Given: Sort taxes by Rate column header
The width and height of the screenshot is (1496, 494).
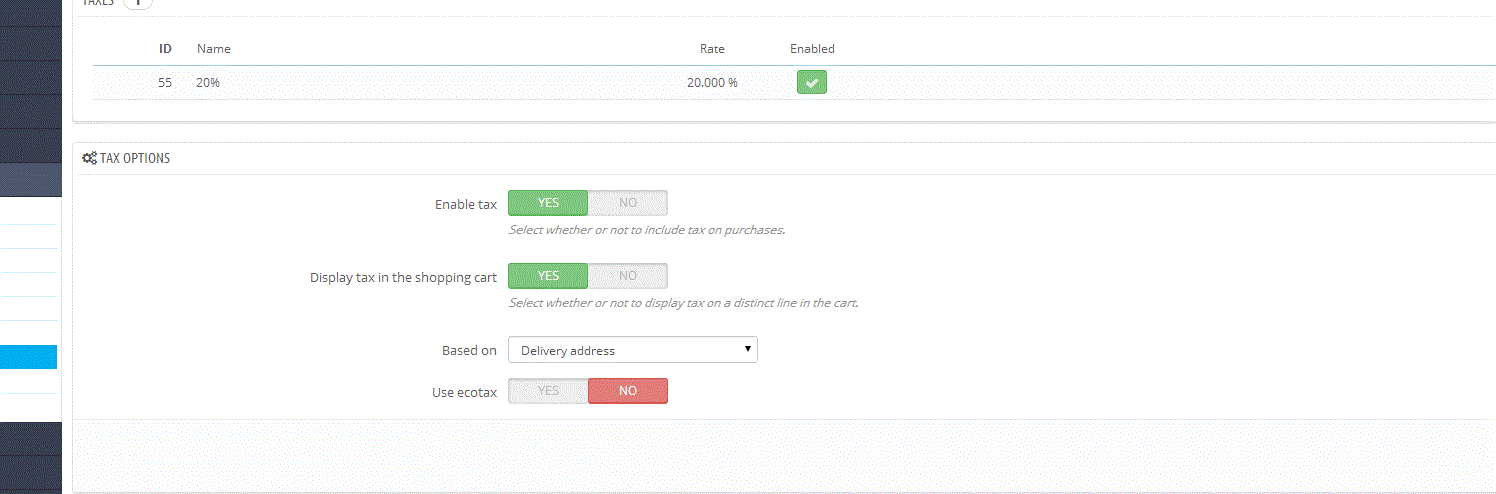Looking at the screenshot, I should click(x=712, y=49).
